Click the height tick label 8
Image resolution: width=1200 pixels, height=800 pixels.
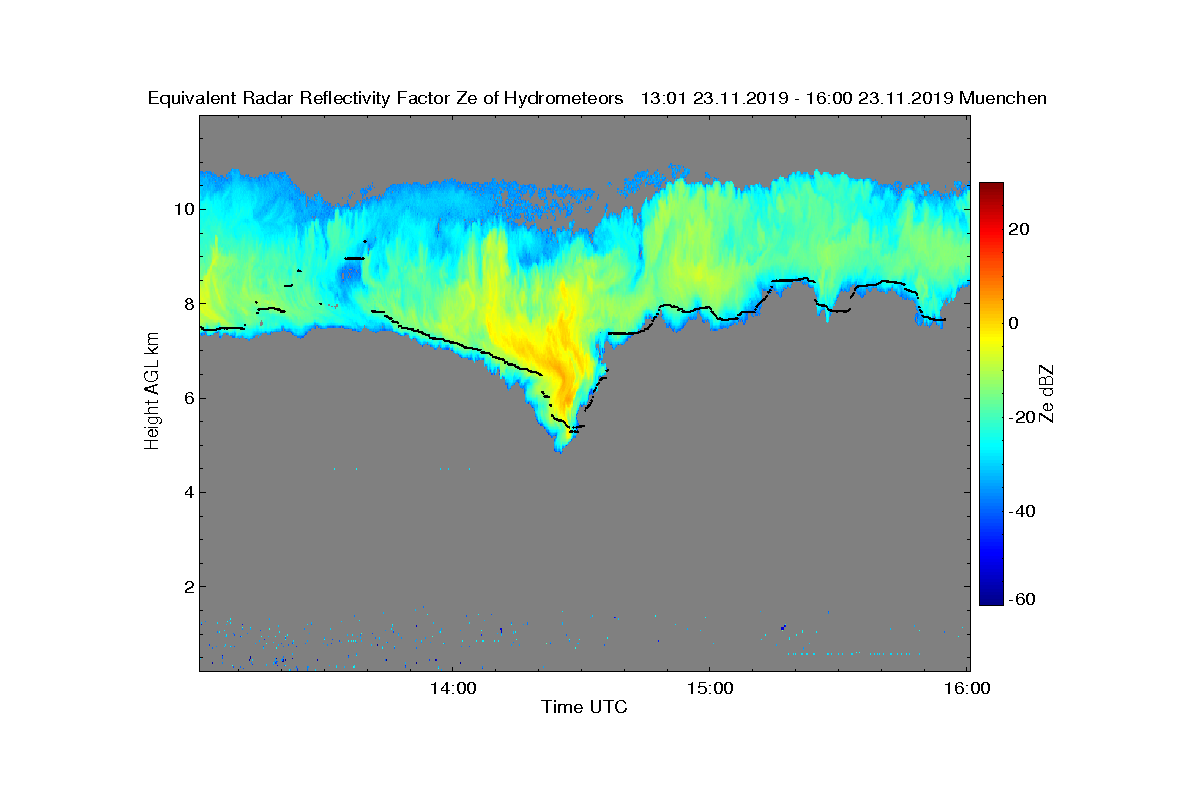pos(187,303)
